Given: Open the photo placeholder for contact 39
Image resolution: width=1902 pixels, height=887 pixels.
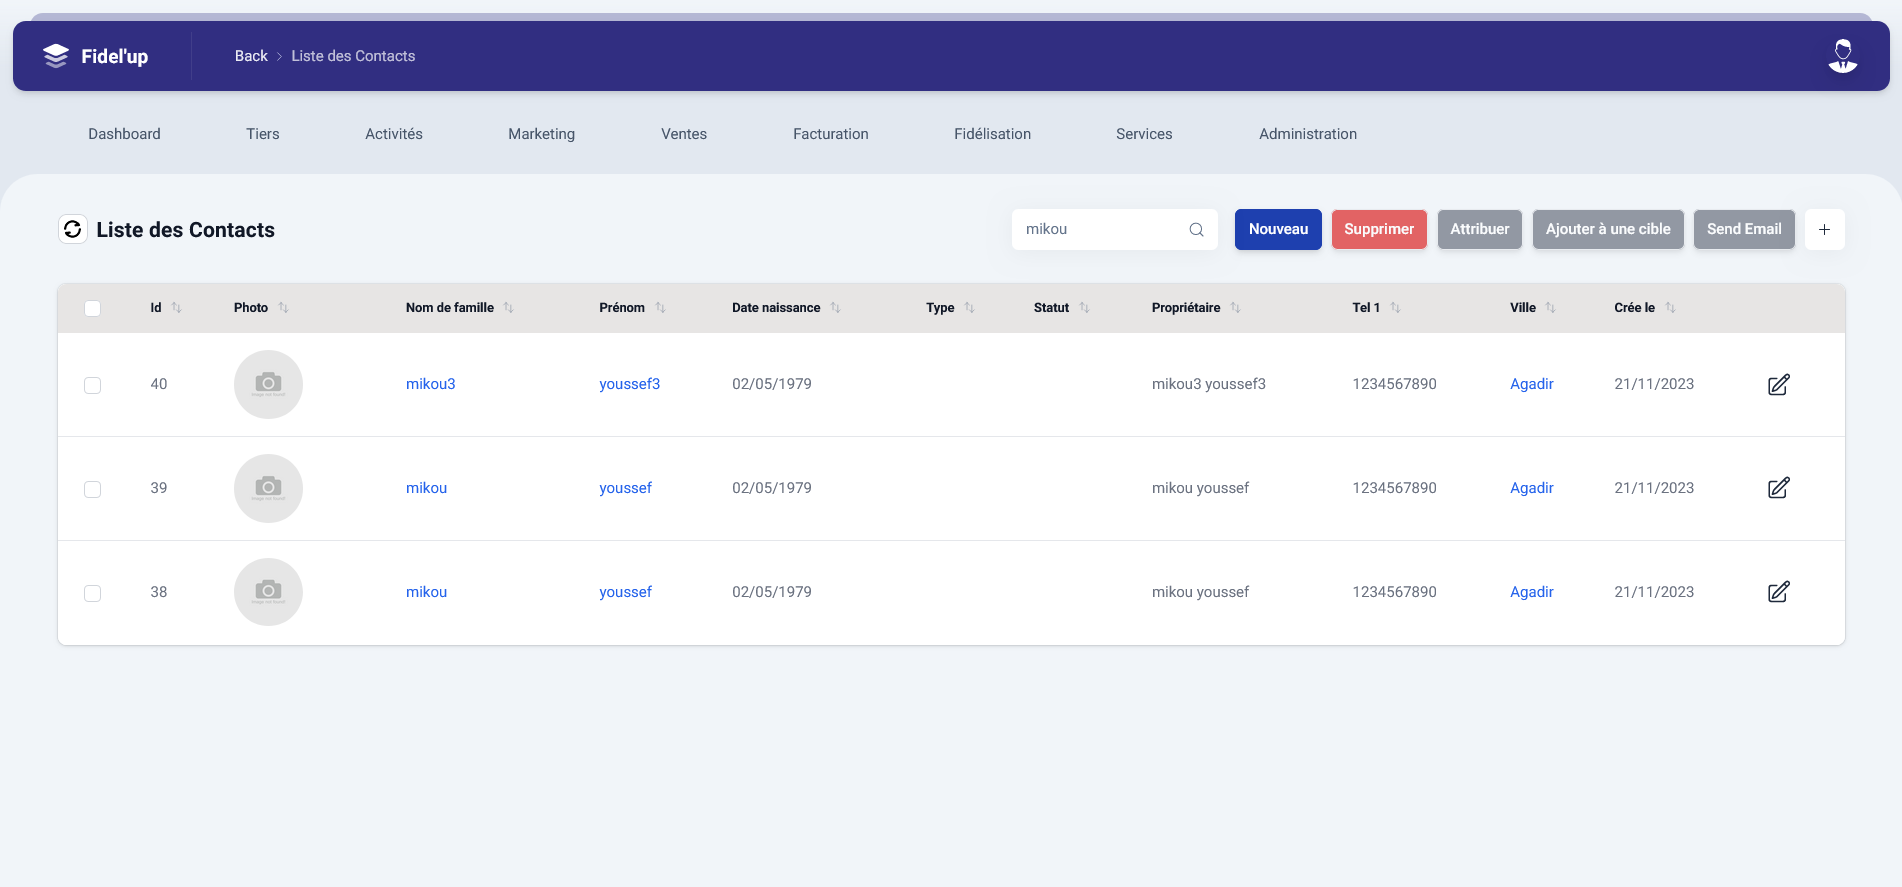Looking at the screenshot, I should 268,489.
